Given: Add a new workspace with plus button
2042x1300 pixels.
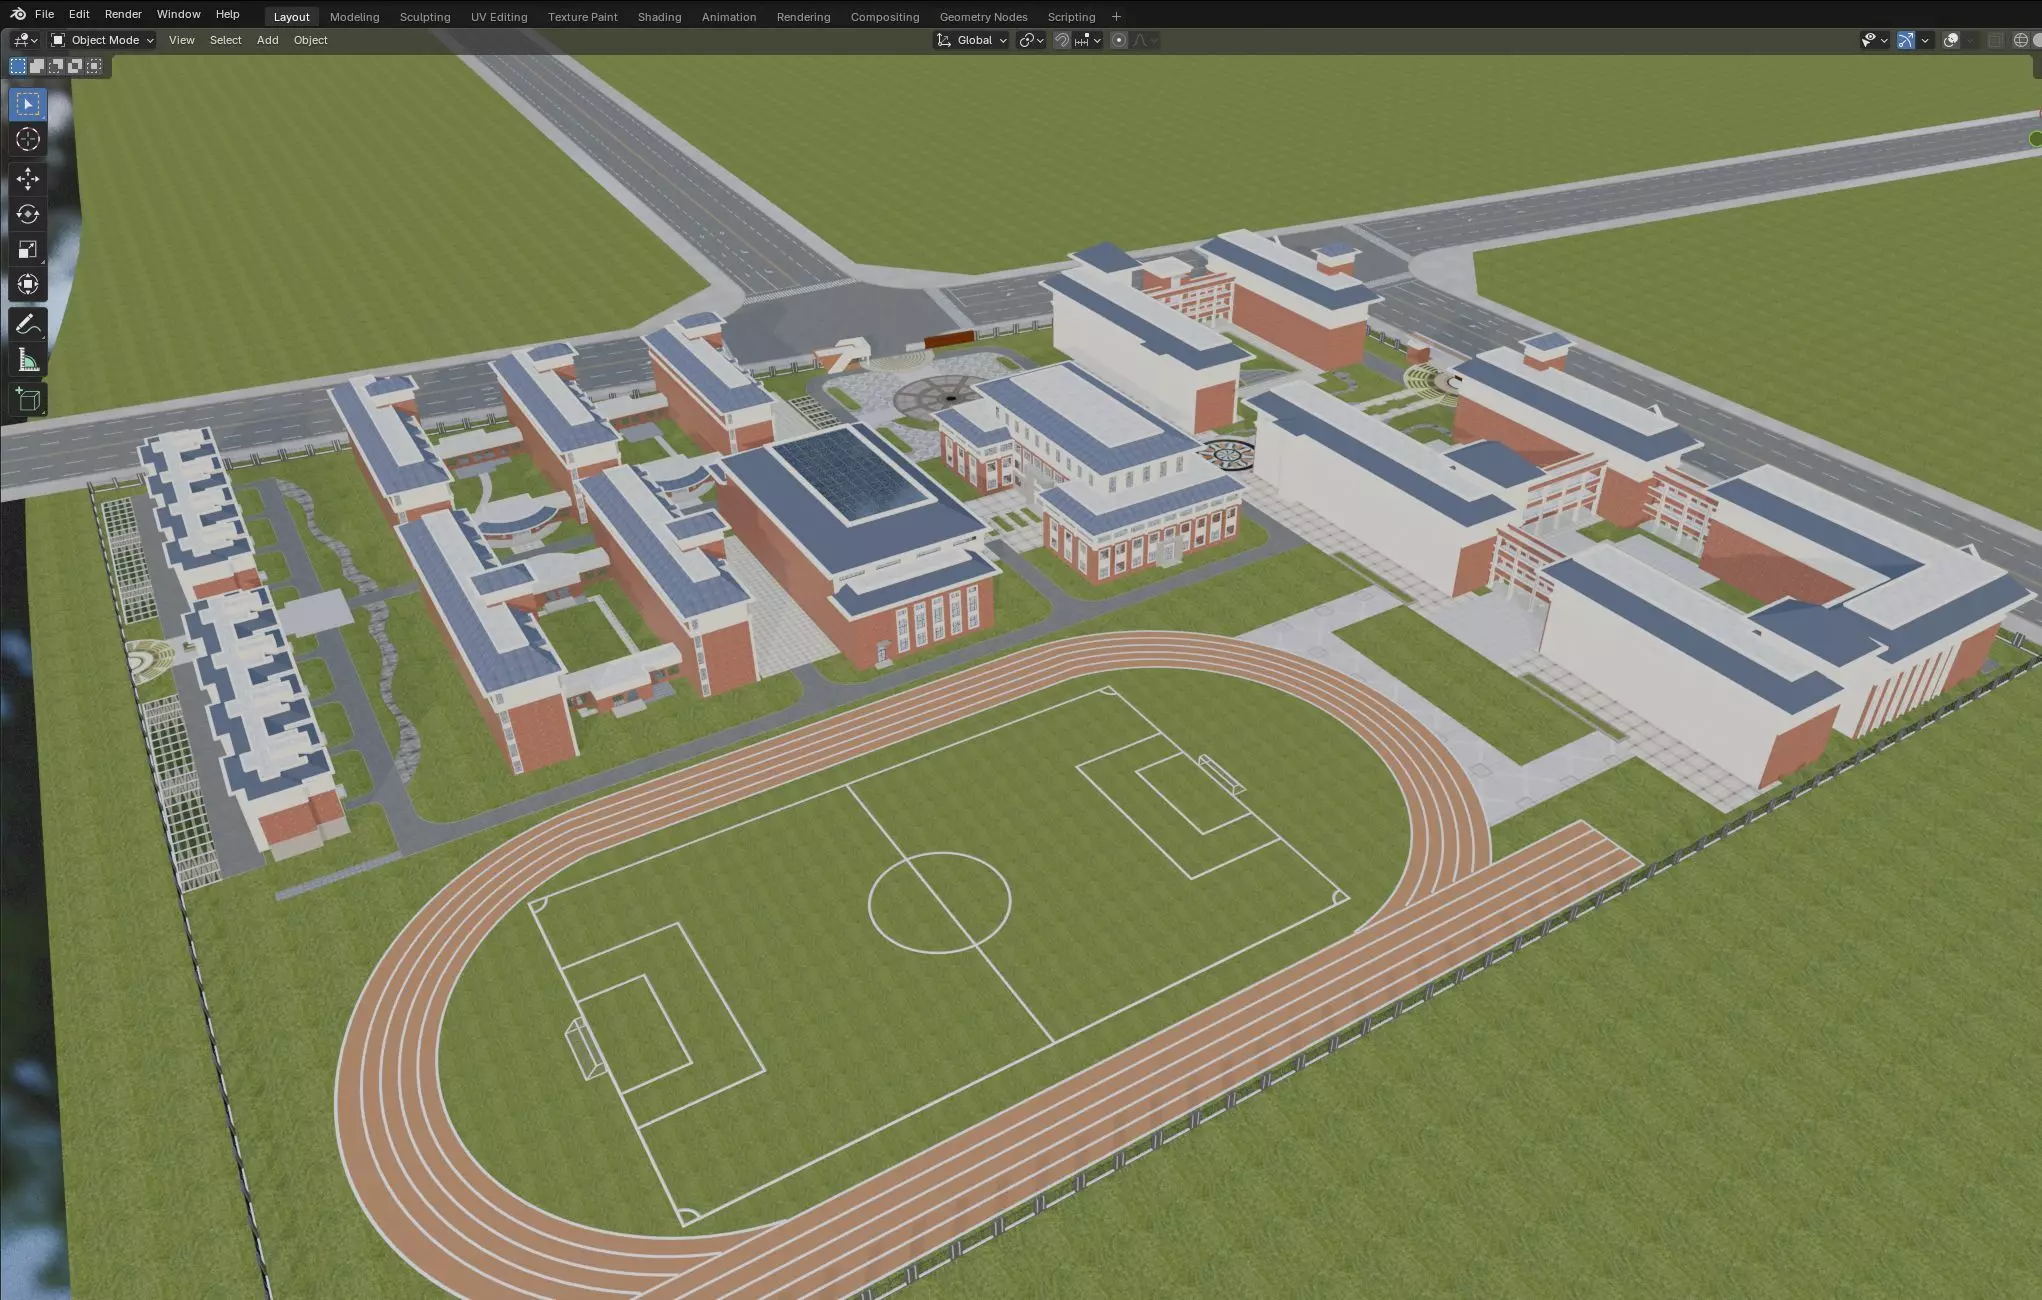Looking at the screenshot, I should point(1116,17).
